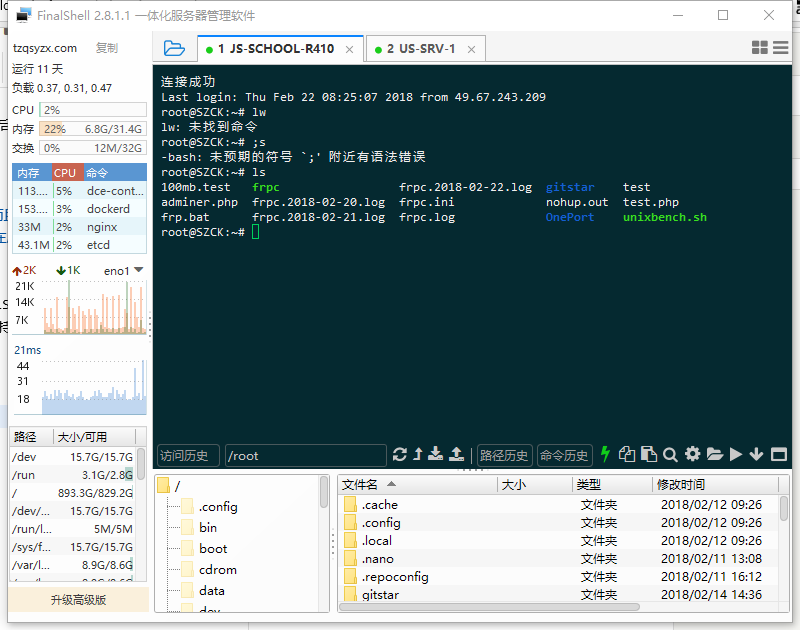Open the eno1 network interface dropdown
The width and height of the screenshot is (800, 630).
click(x=124, y=271)
